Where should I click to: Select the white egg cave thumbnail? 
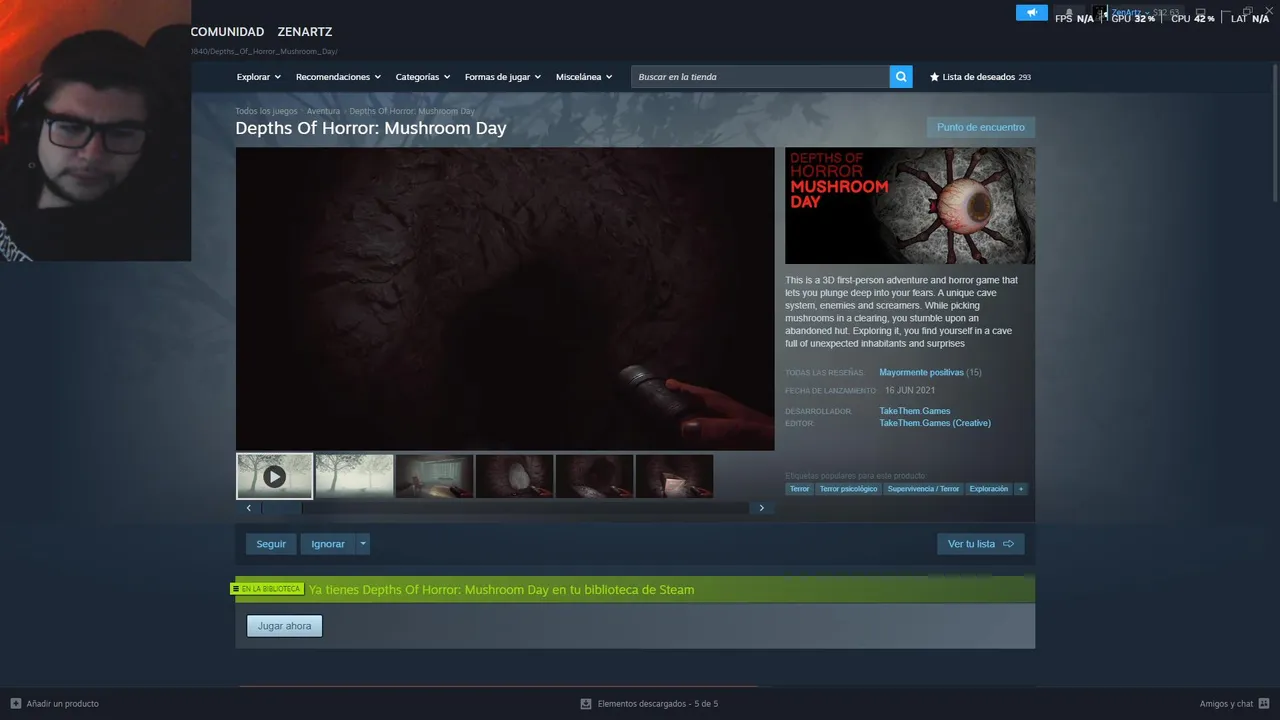[514, 476]
